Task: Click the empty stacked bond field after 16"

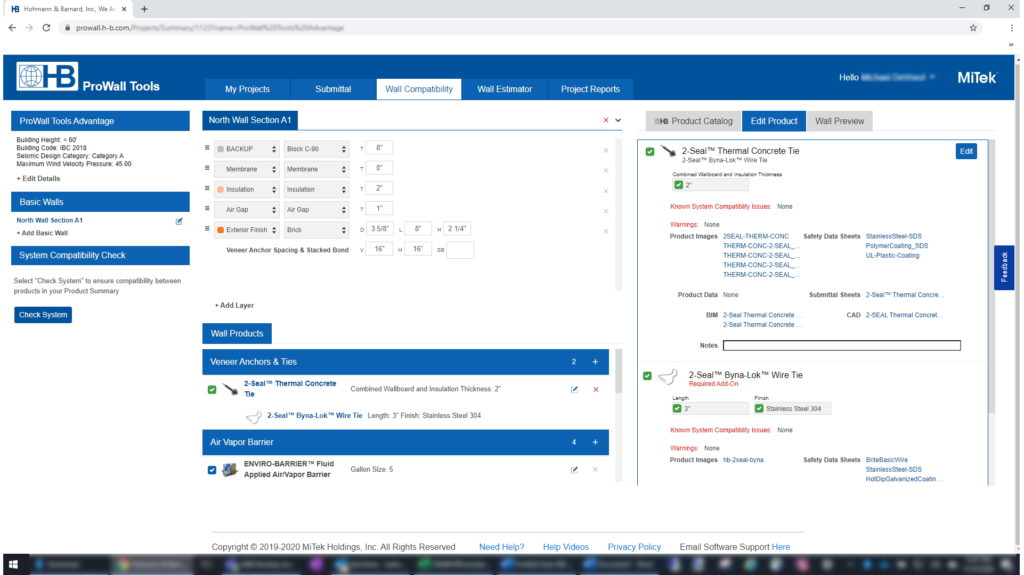Action: pyautogui.click(x=460, y=250)
